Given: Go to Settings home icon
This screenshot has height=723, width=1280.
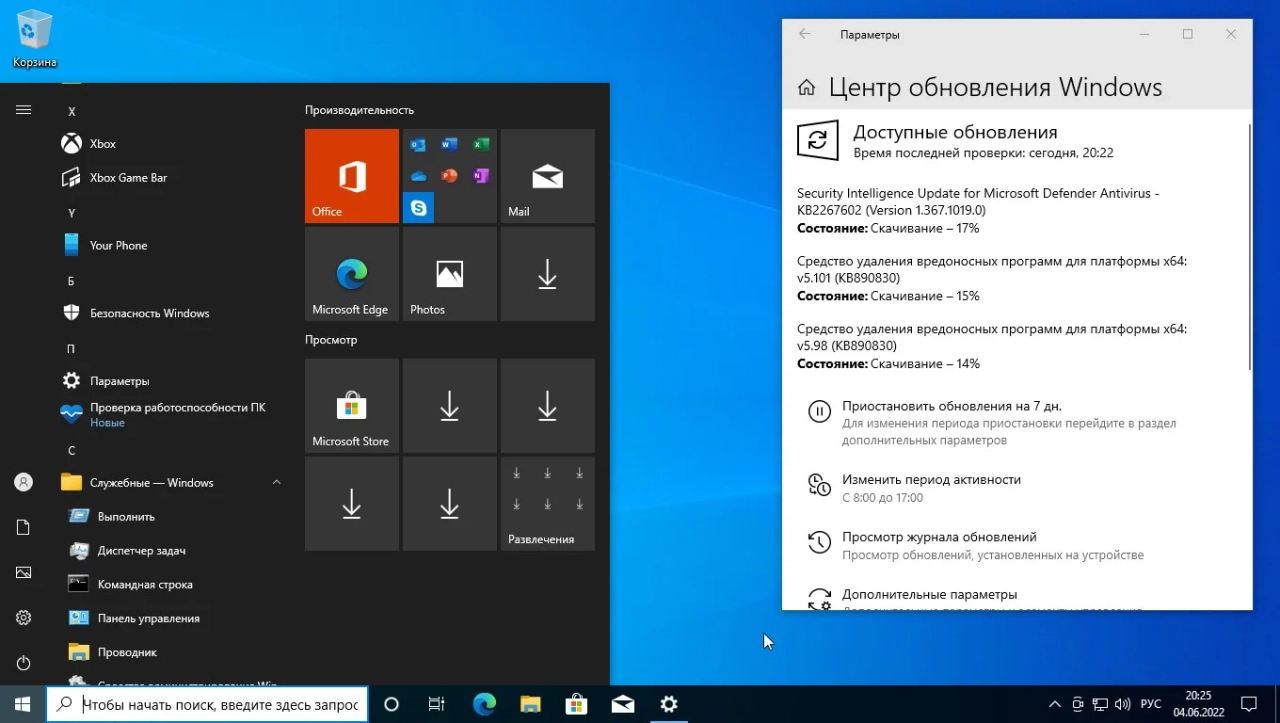Looking at the screenshot, I should click(806, 88).
